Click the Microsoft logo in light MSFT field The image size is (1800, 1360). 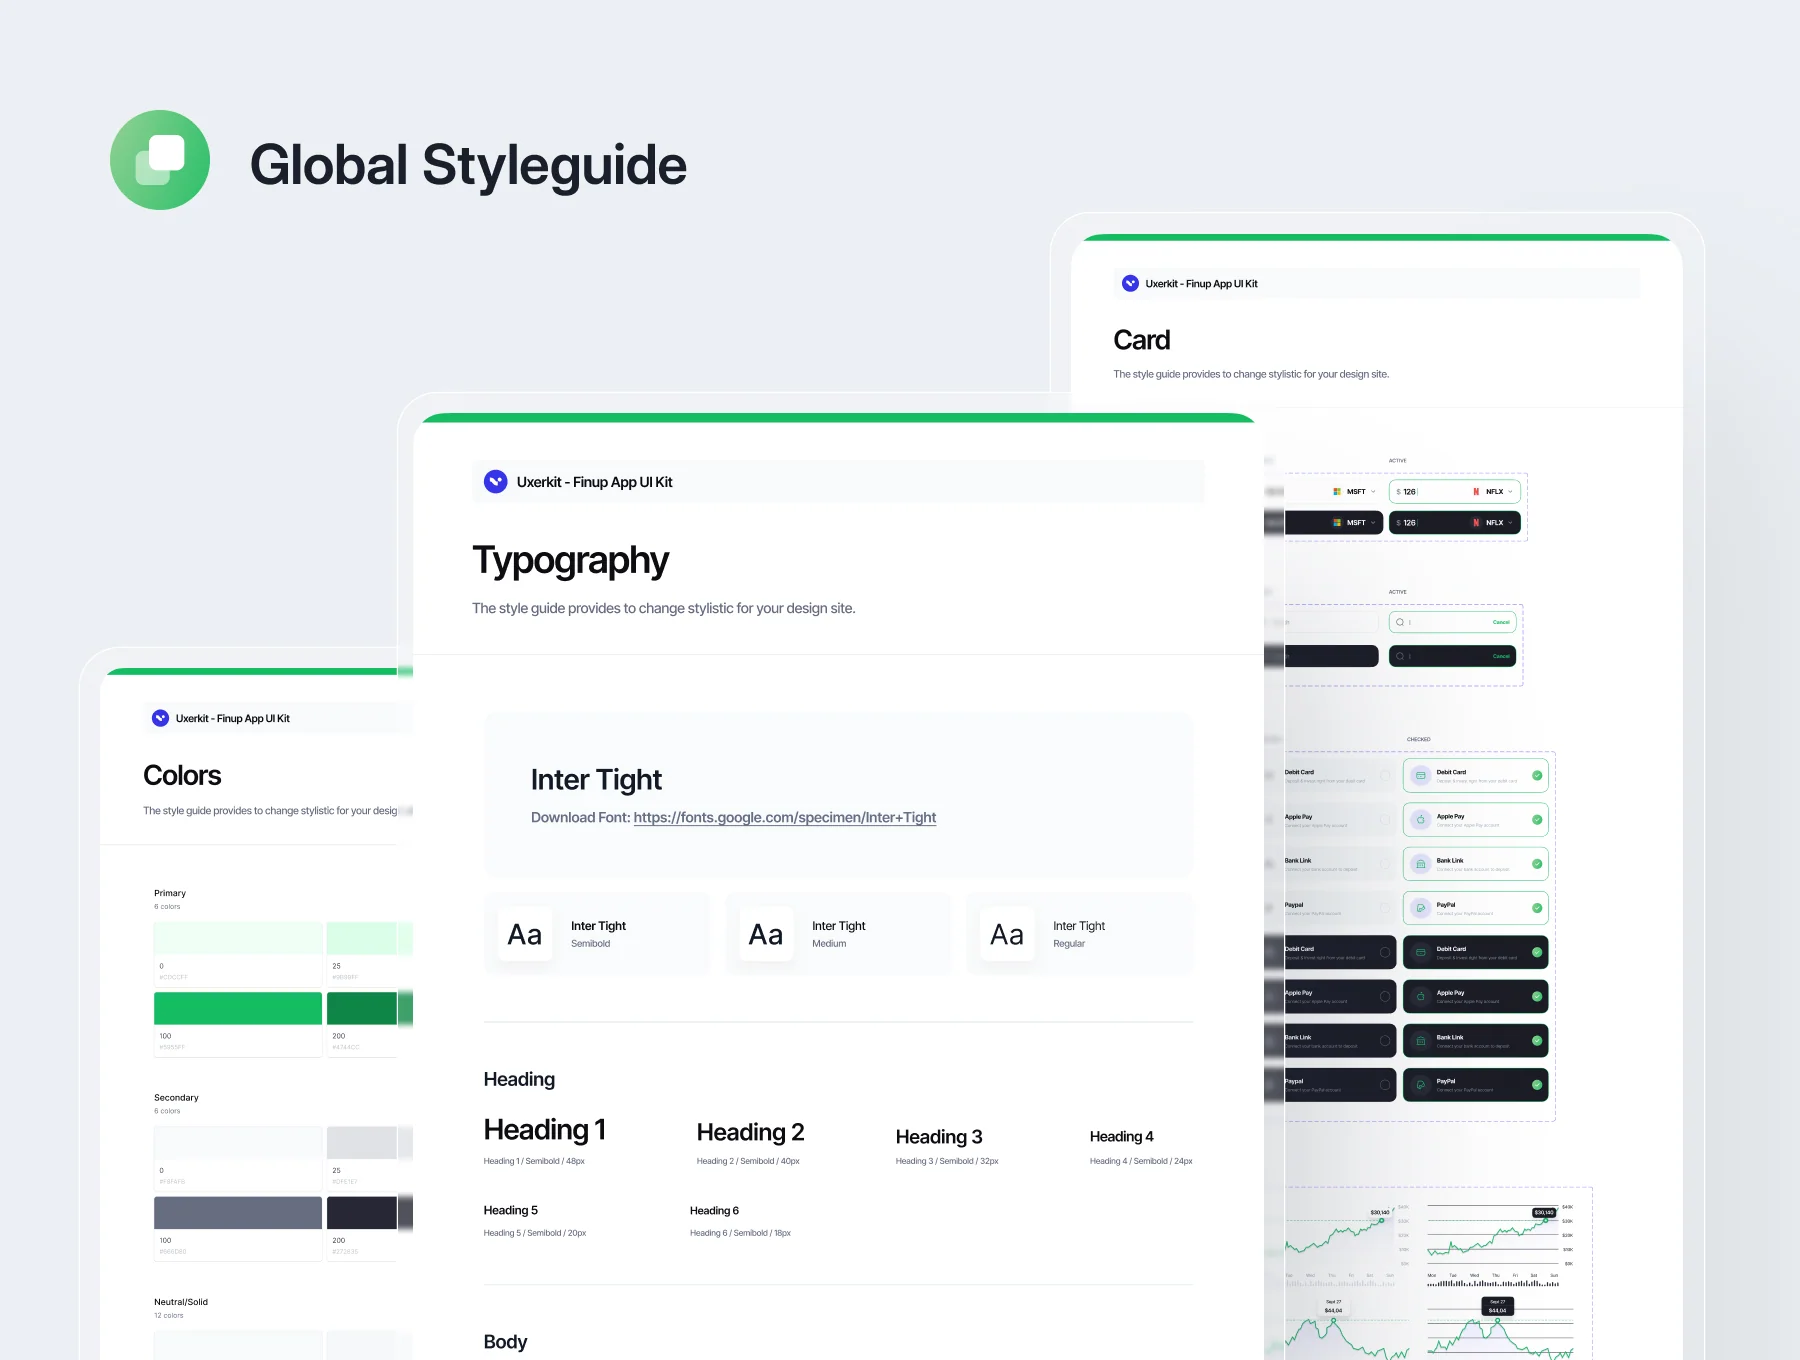pyautogui.click(x=1337, y=492)
